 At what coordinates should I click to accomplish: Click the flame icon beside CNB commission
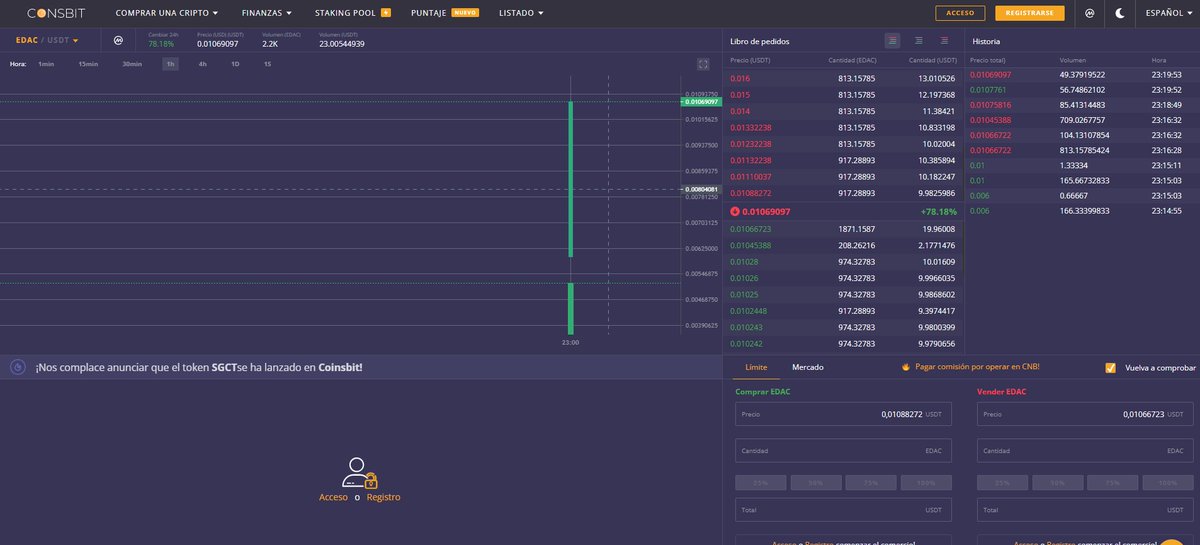point(905,368)
